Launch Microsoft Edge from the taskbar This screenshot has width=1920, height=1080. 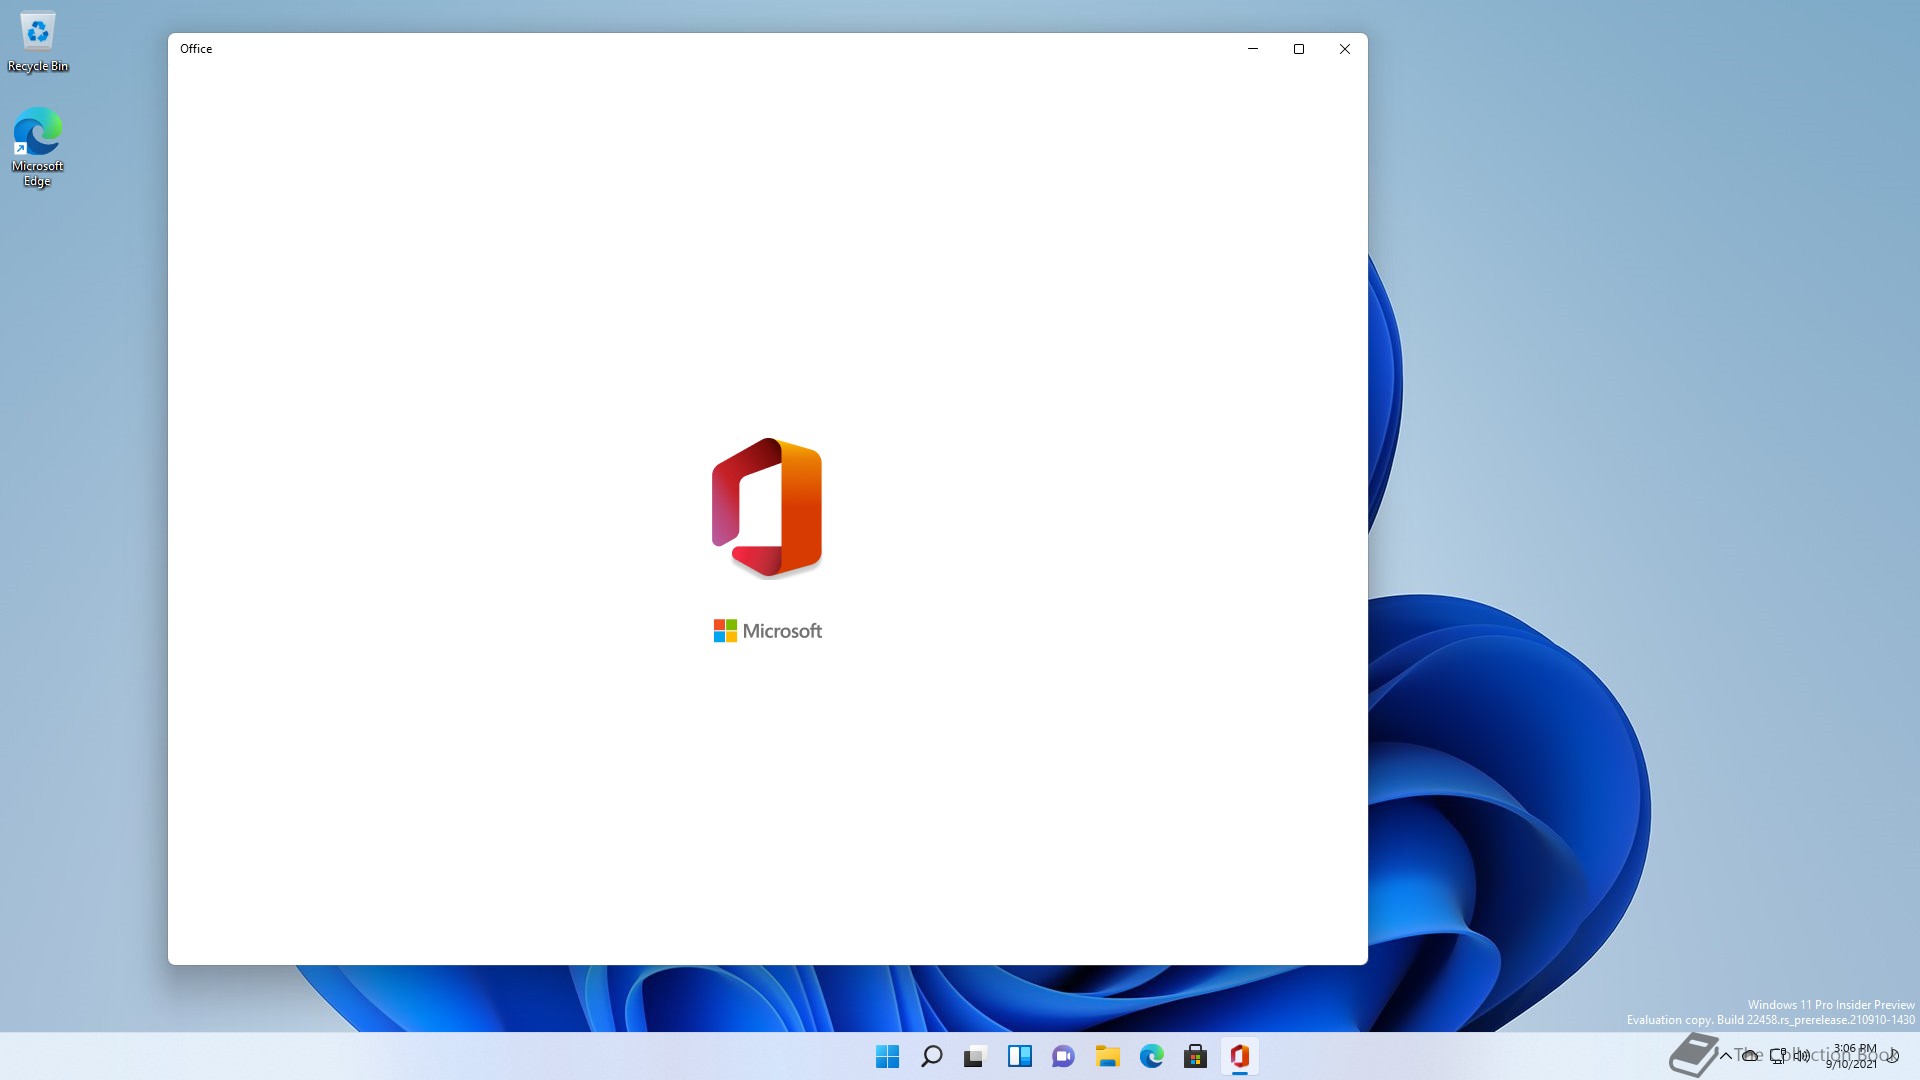1151,1056
